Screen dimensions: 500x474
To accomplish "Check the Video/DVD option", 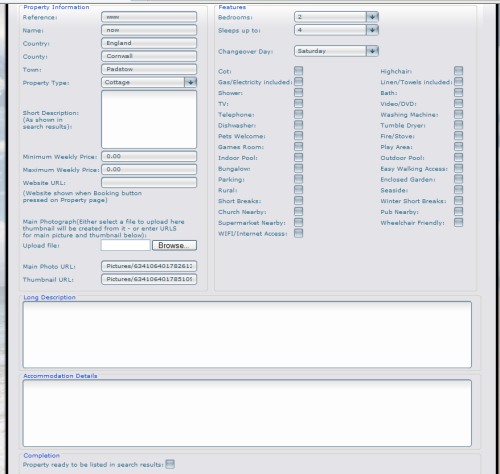I will point(459,103).
